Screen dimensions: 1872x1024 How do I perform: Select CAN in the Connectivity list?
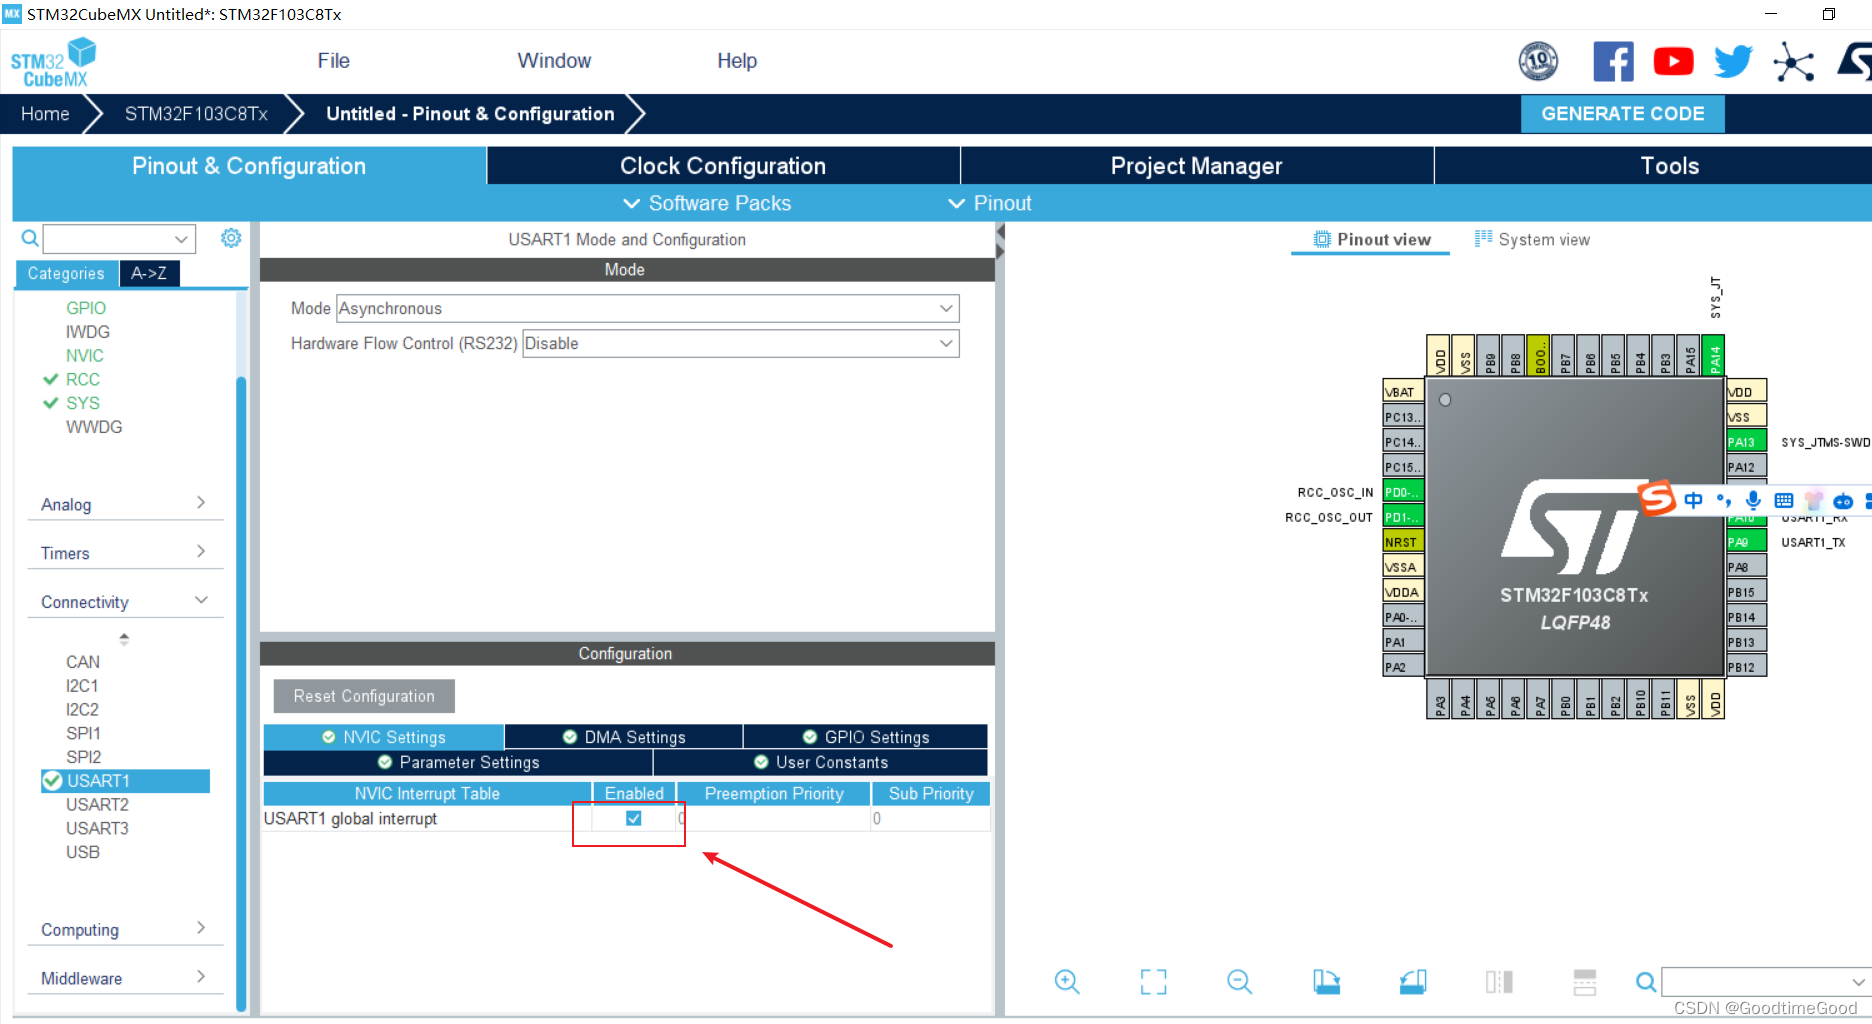(x=83, y=662)
